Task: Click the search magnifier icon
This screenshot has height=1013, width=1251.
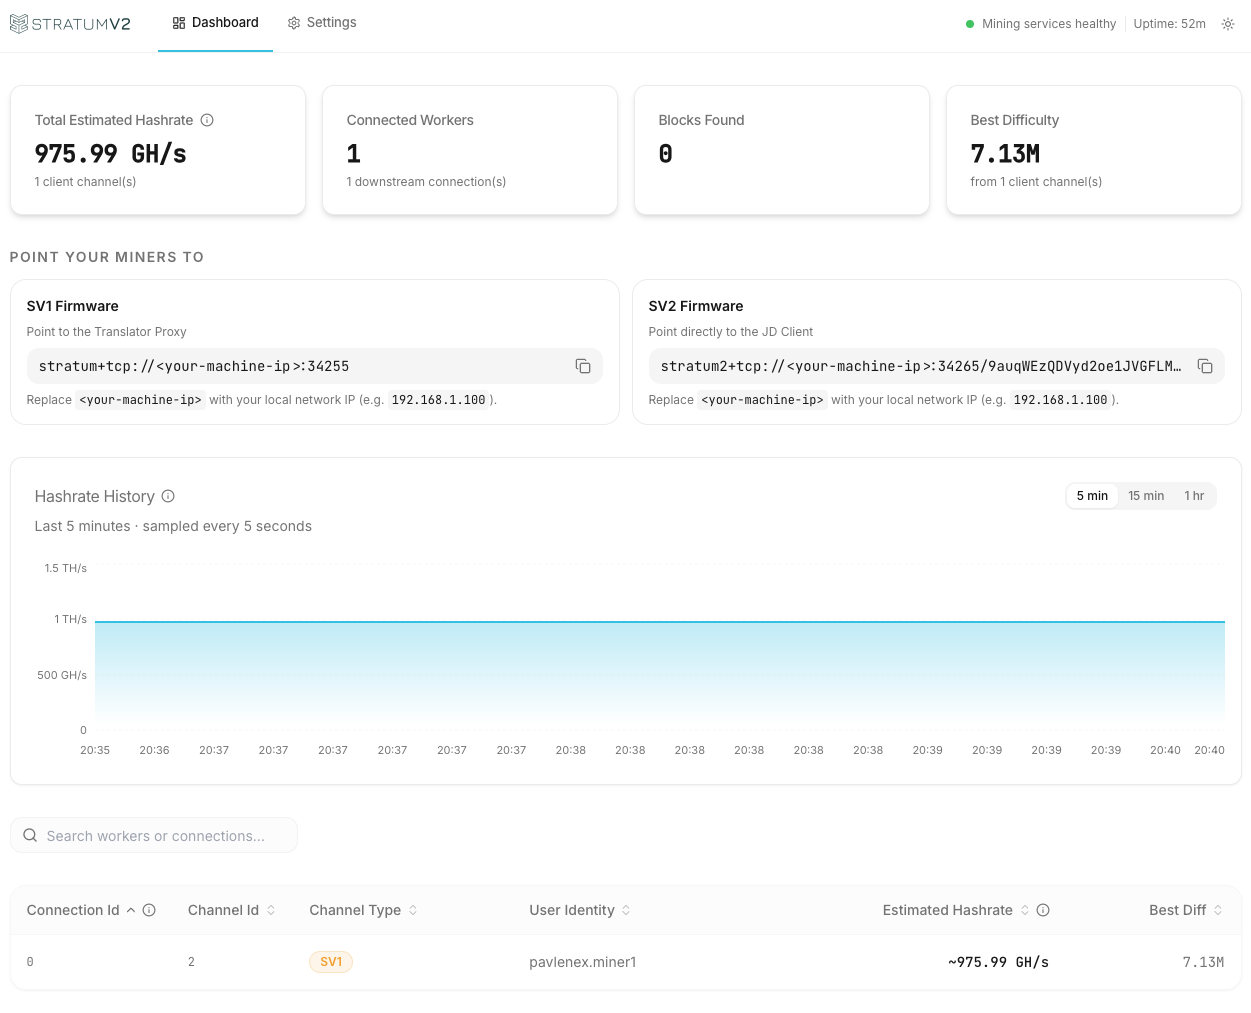Action: tap(29, 835)
